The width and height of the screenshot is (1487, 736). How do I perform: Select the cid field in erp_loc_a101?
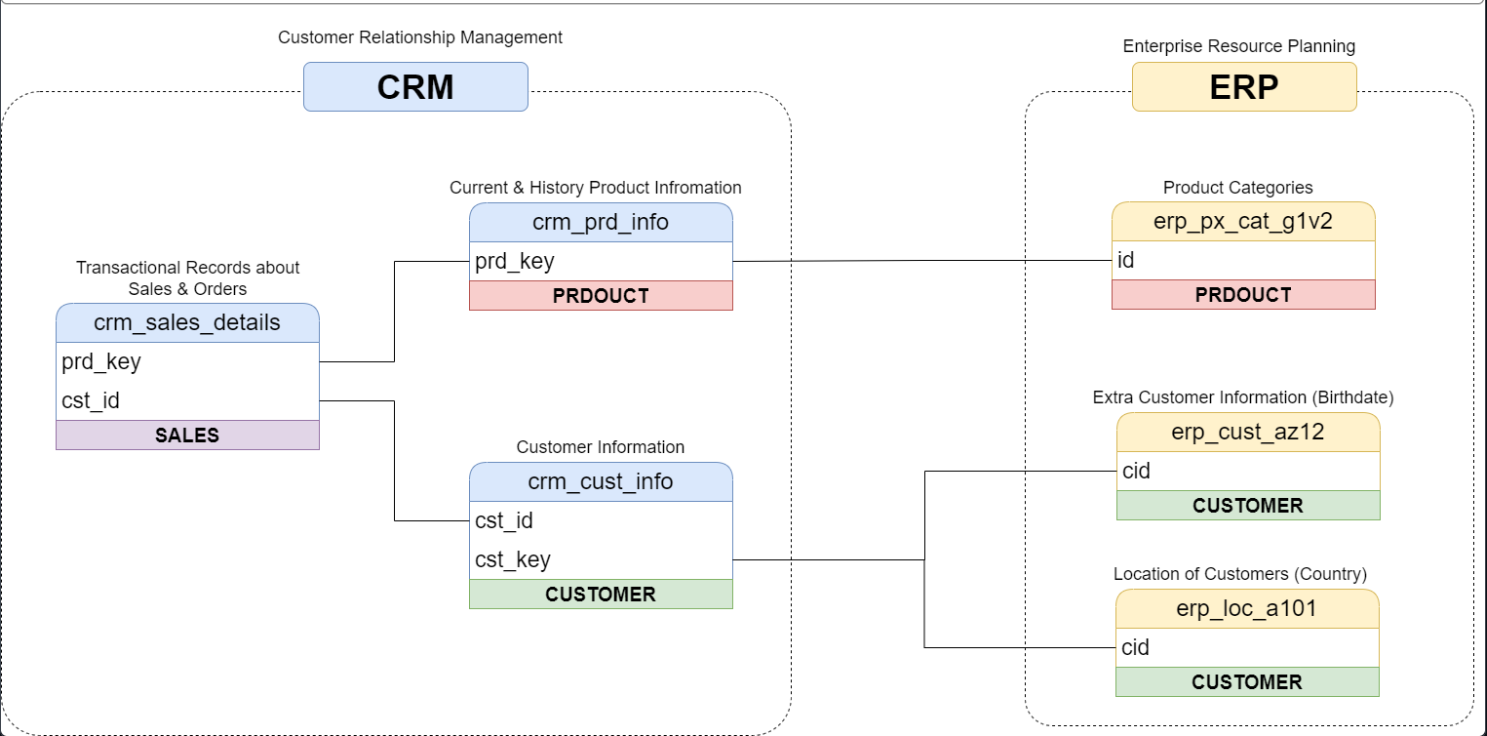coord(1247,647)
